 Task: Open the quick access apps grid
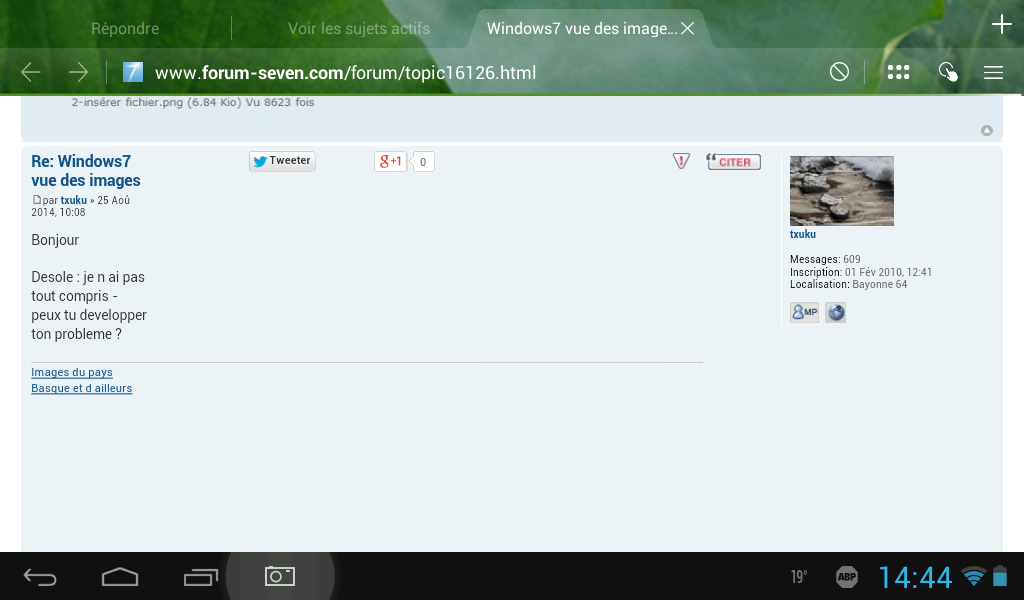[898, 71]
